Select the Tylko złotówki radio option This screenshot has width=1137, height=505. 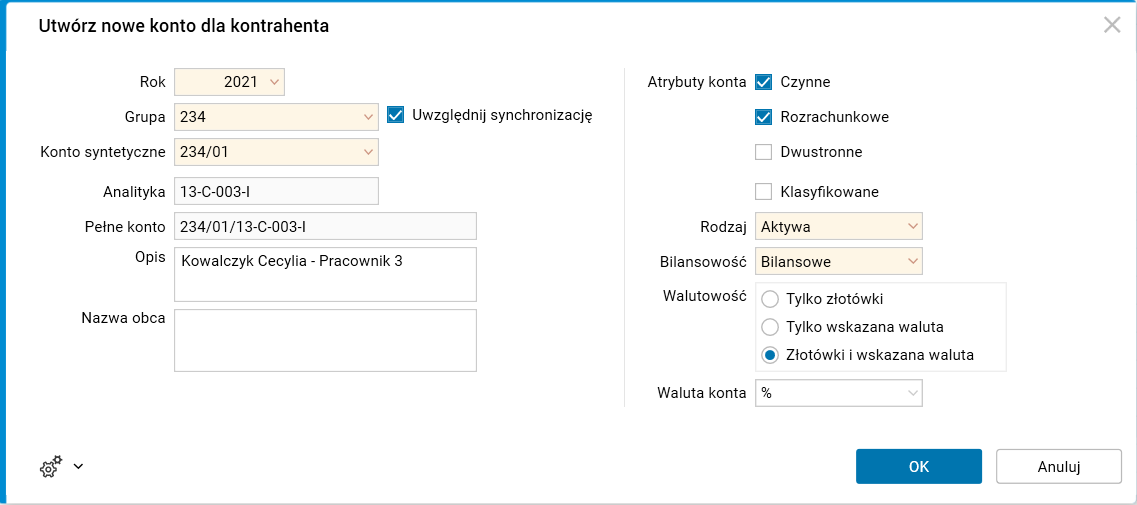(x=770, y=299)
